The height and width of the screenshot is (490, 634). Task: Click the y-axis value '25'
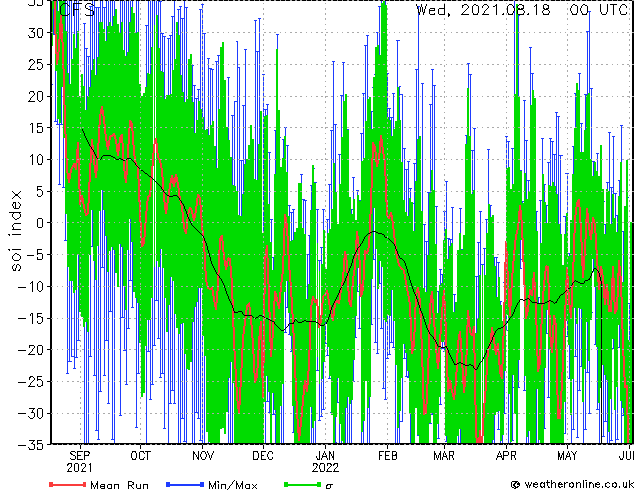click(36, 64)
